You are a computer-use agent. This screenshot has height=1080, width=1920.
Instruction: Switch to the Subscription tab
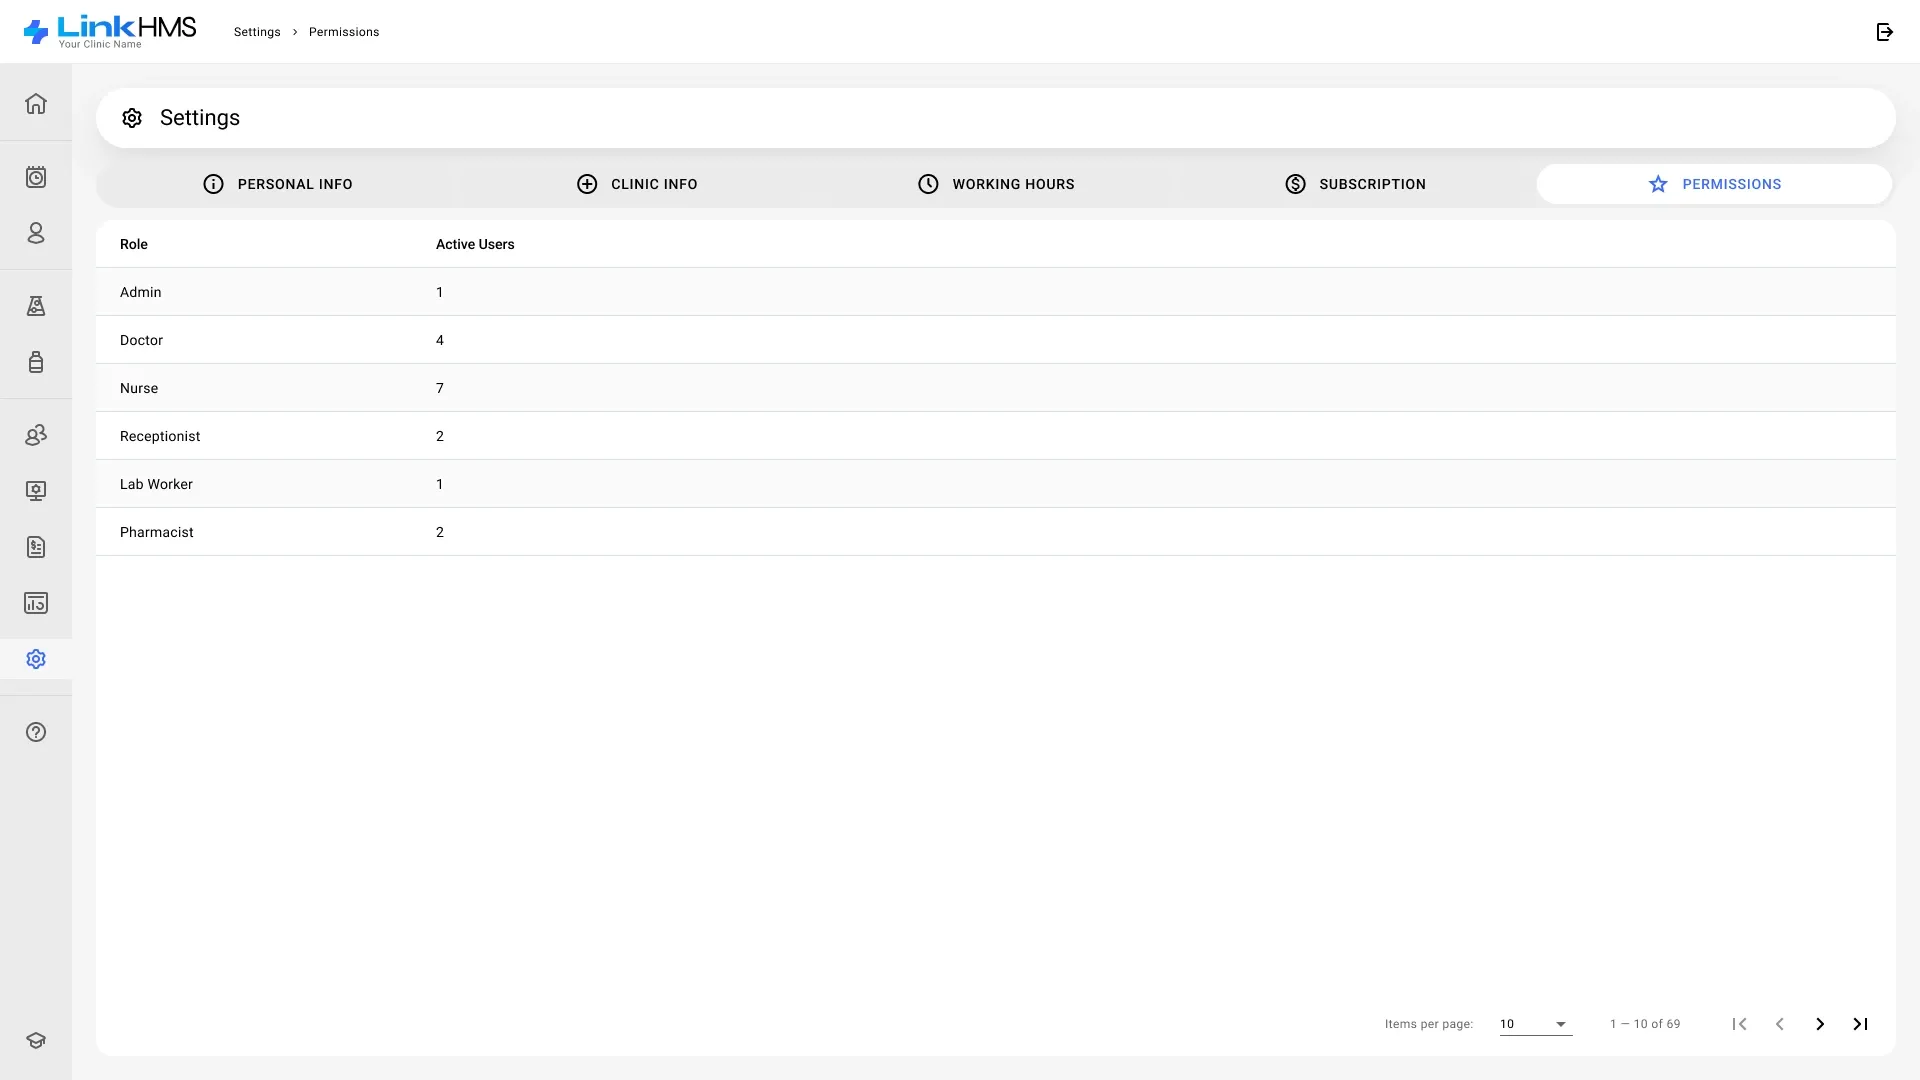tap(1355, 184)
